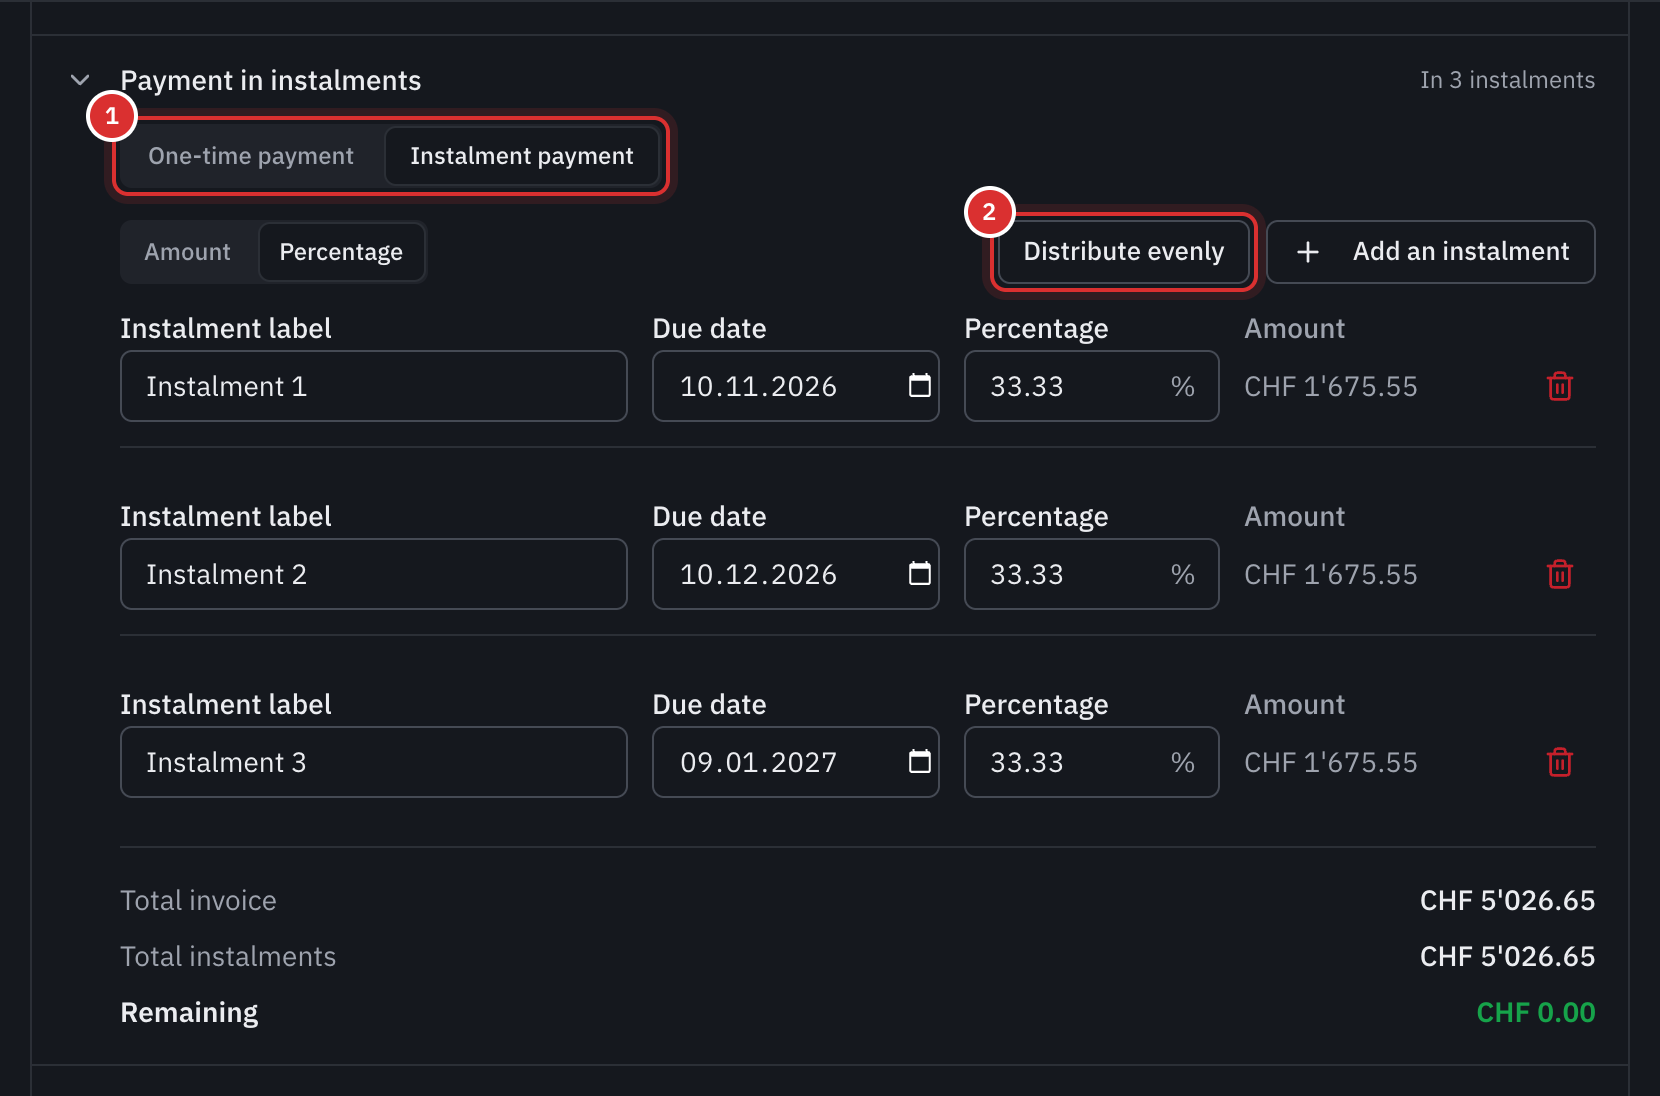
Task: Click the due date 10.12.2026 field
Action: [x=796, y=574]
